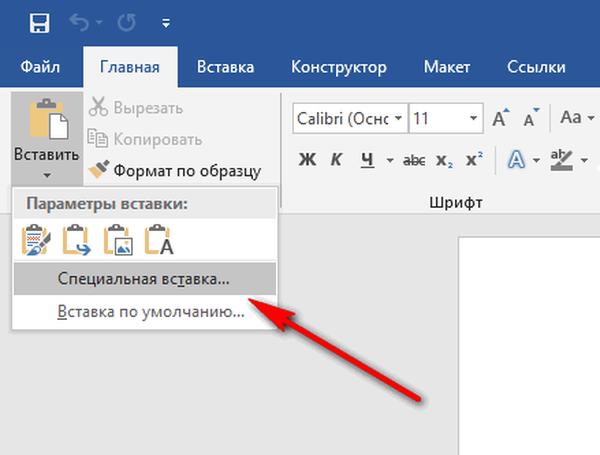The height and width of the screenshot is (455, 600).
Task: Pick the Keep Text Only paste icon
Action: [159, 240]
